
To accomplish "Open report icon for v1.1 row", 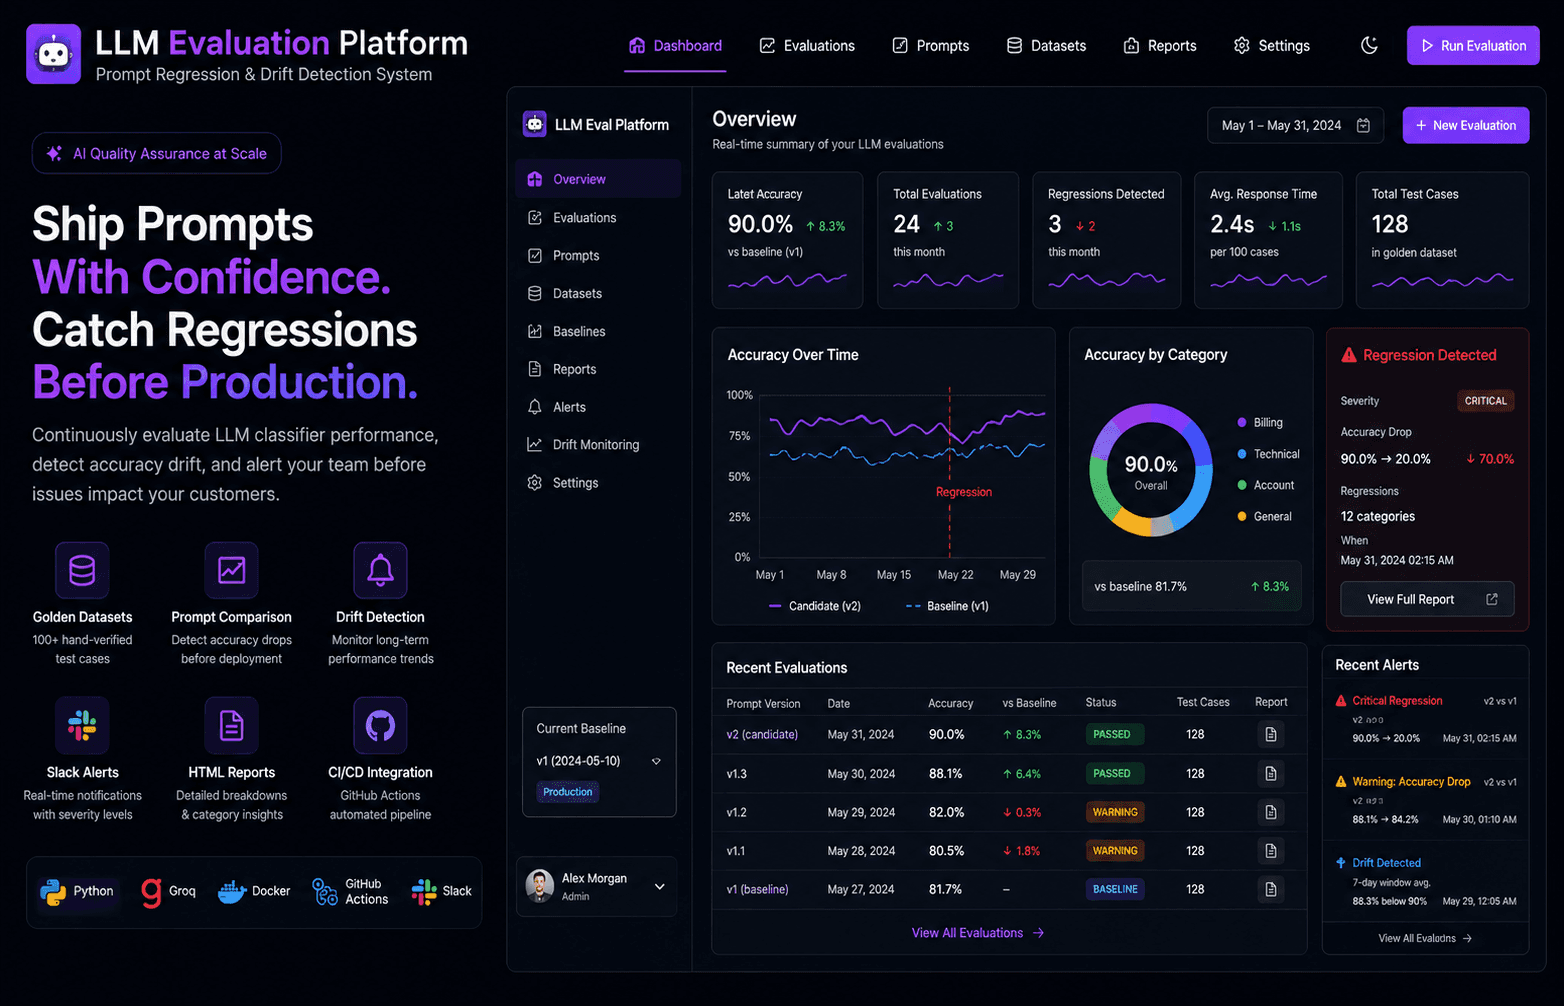I will pyautogui.click(x=1271, y=851).
